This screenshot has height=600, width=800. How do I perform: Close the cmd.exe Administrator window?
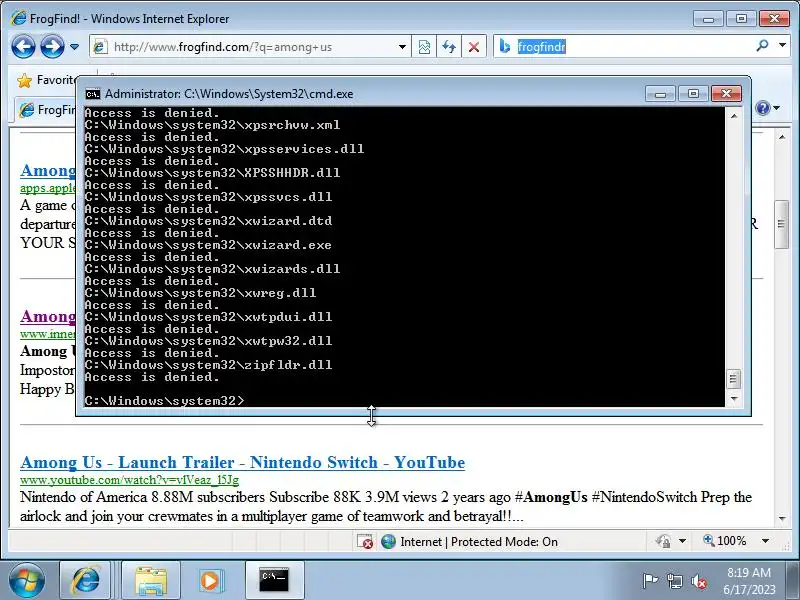[x=726, y=94]
